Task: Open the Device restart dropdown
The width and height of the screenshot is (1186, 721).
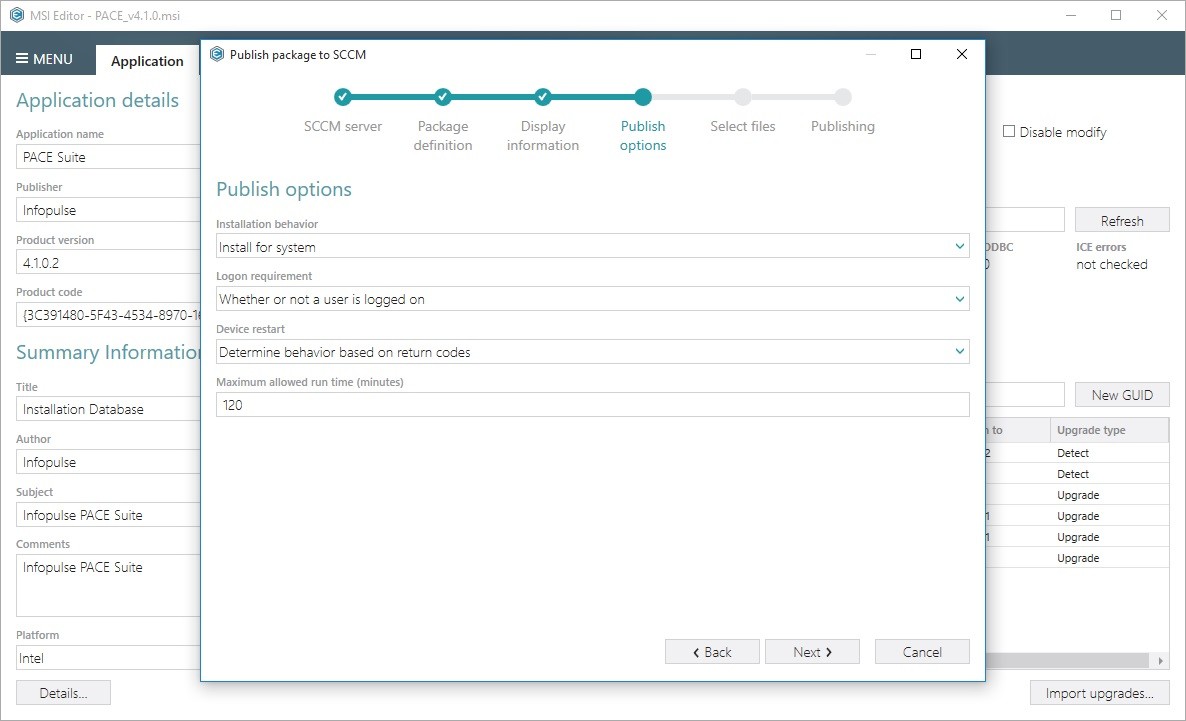Action: click(592, 352)
